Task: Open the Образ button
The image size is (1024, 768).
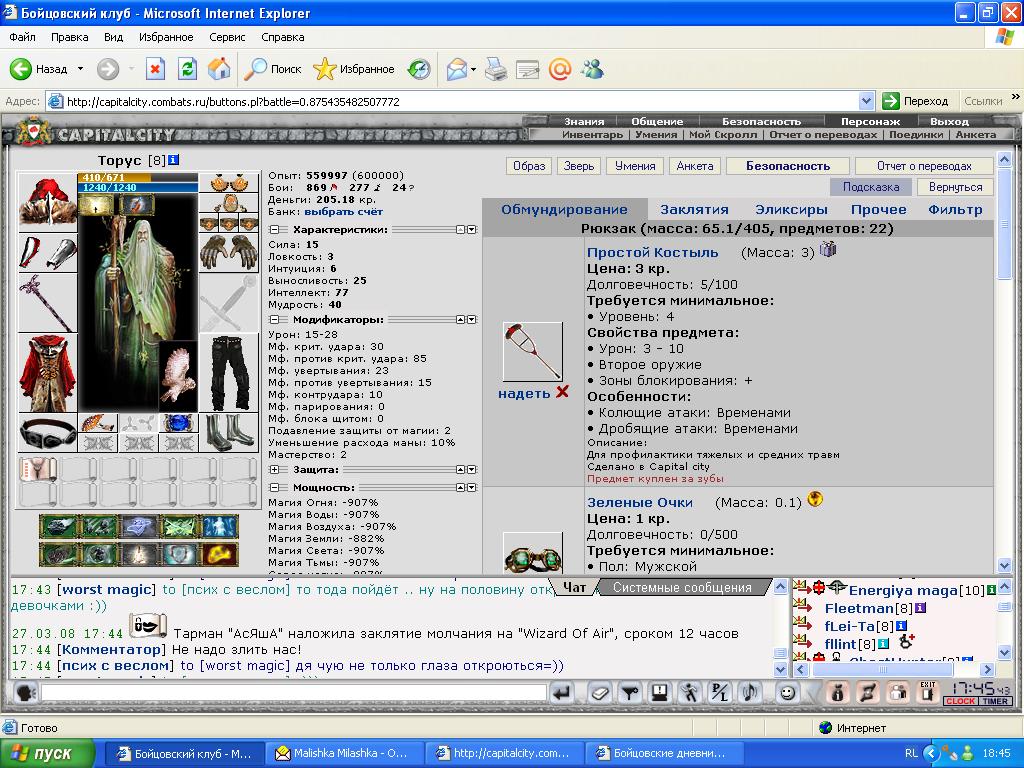Action: 529,166
